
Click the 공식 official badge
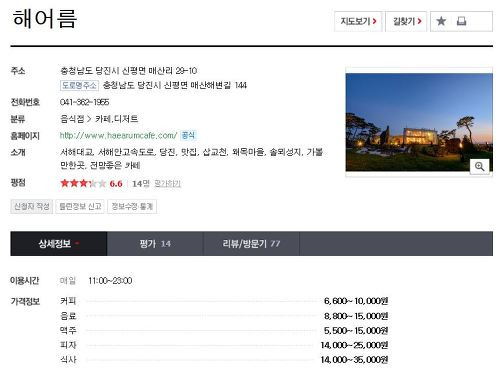(188, 135)
